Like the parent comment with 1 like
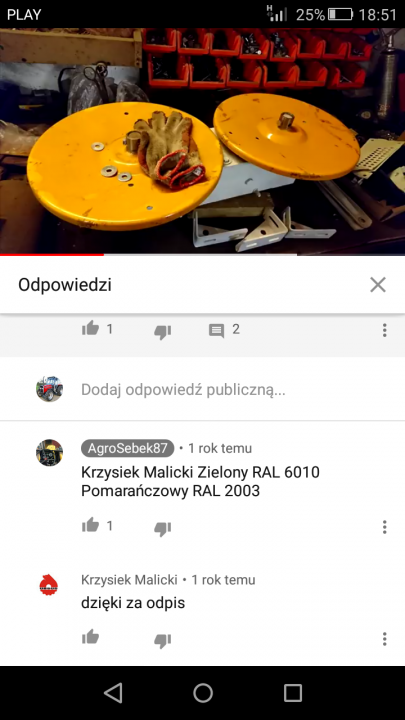405x720 pixels. coord(90,329)
